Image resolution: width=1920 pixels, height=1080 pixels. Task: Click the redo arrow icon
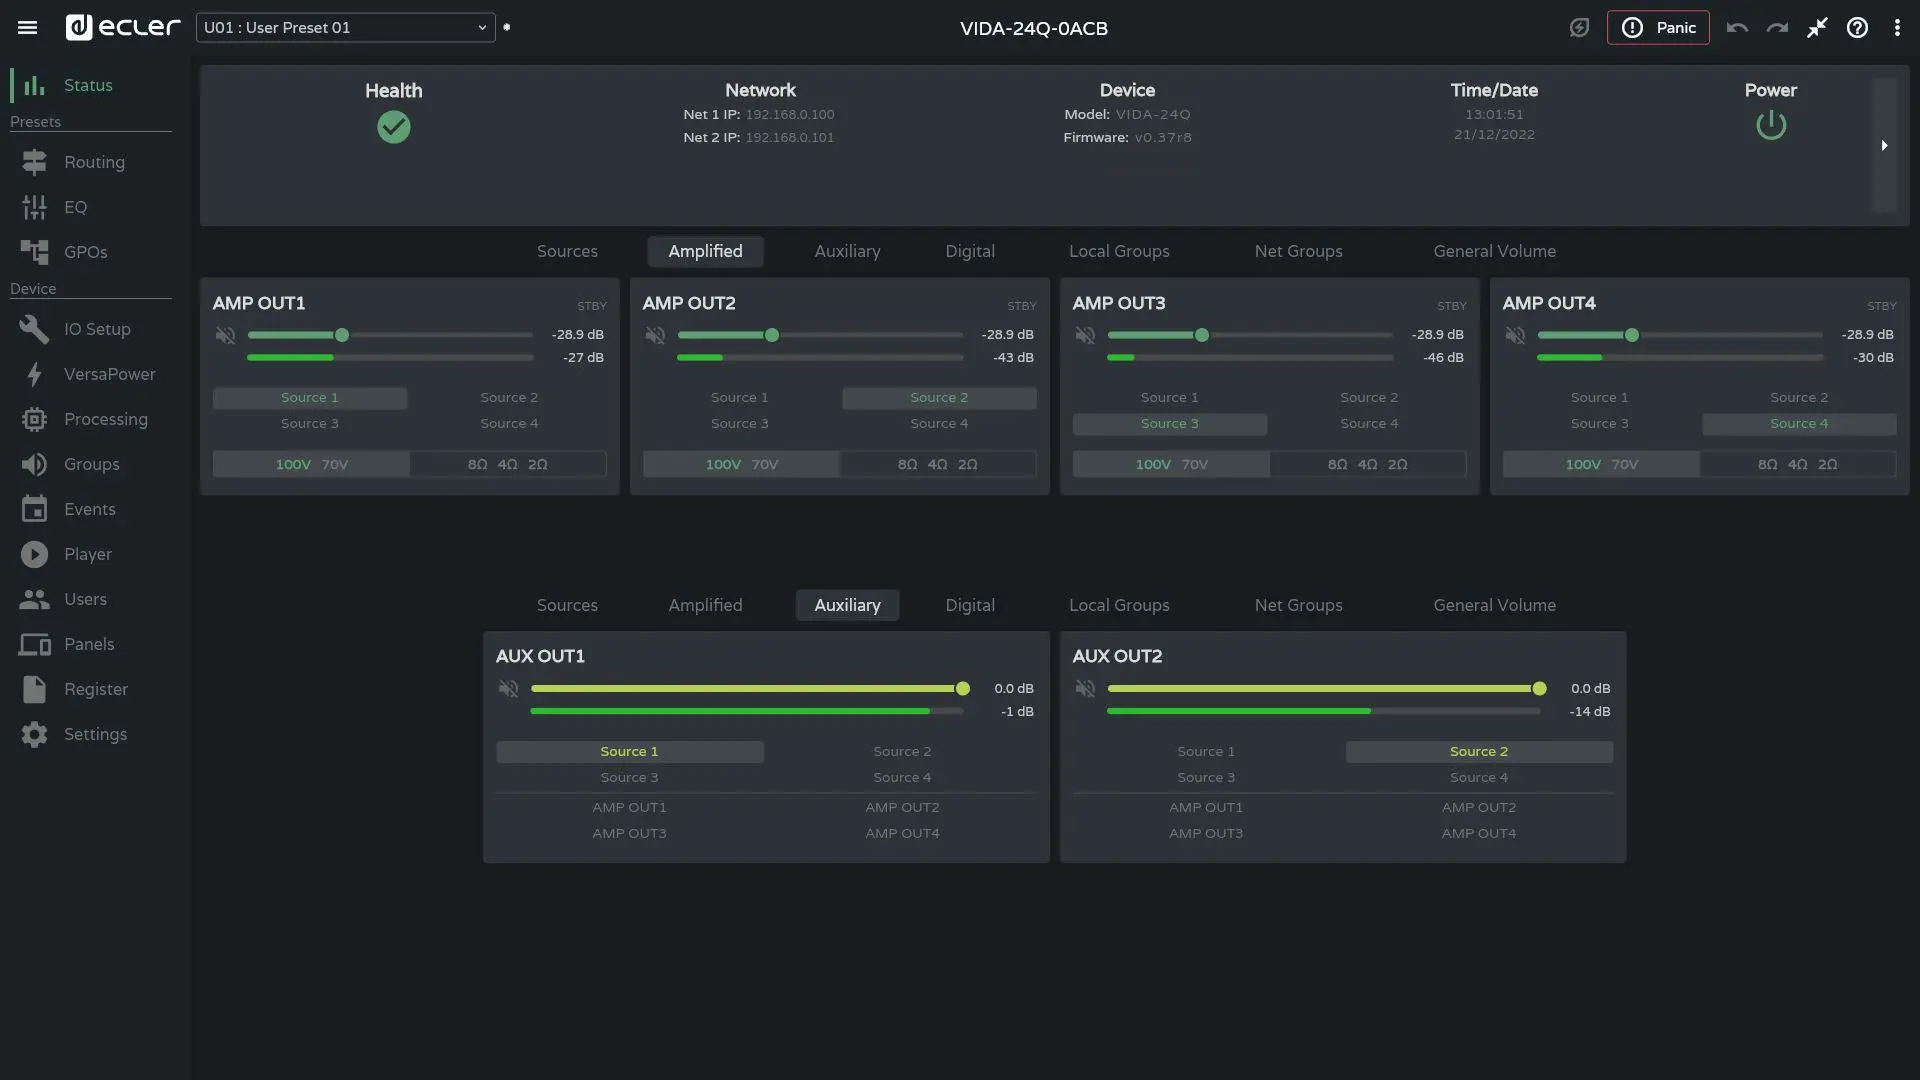click(x=1777, y=28)
